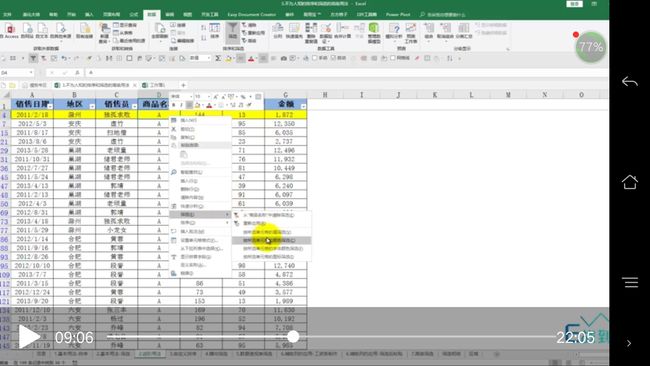650x366 pixels.
Task: Choose 排序 (Sort) in the context menu
Action: click(x=200, y=223)
